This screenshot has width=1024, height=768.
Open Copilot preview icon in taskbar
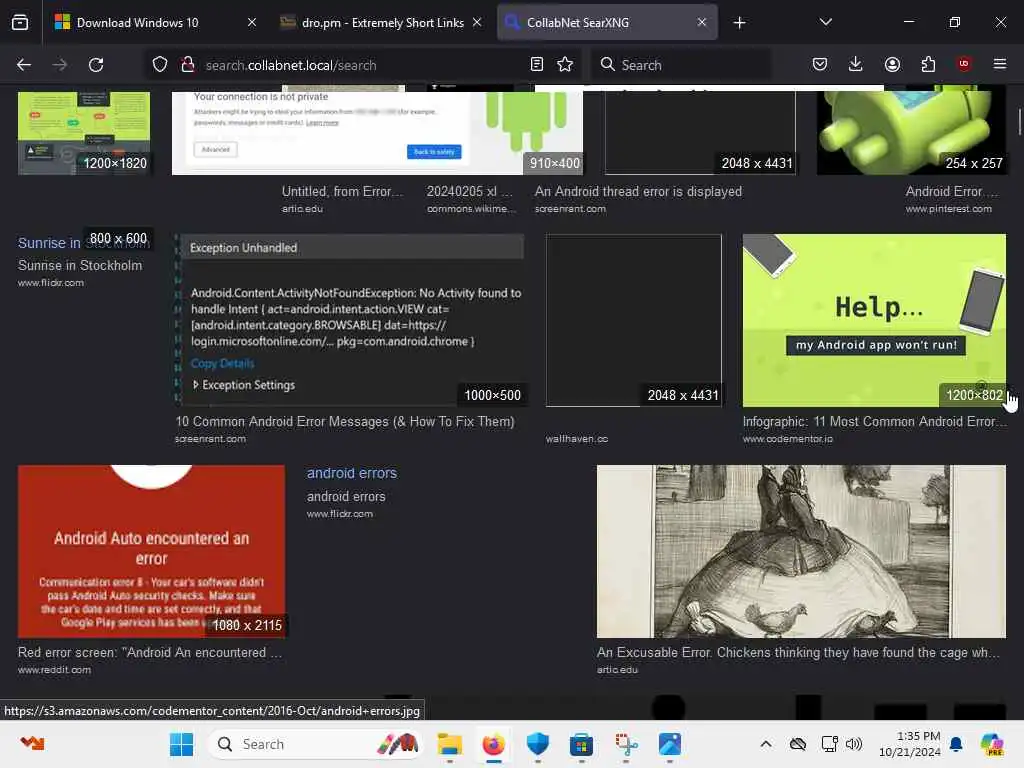tap(992, 744)
